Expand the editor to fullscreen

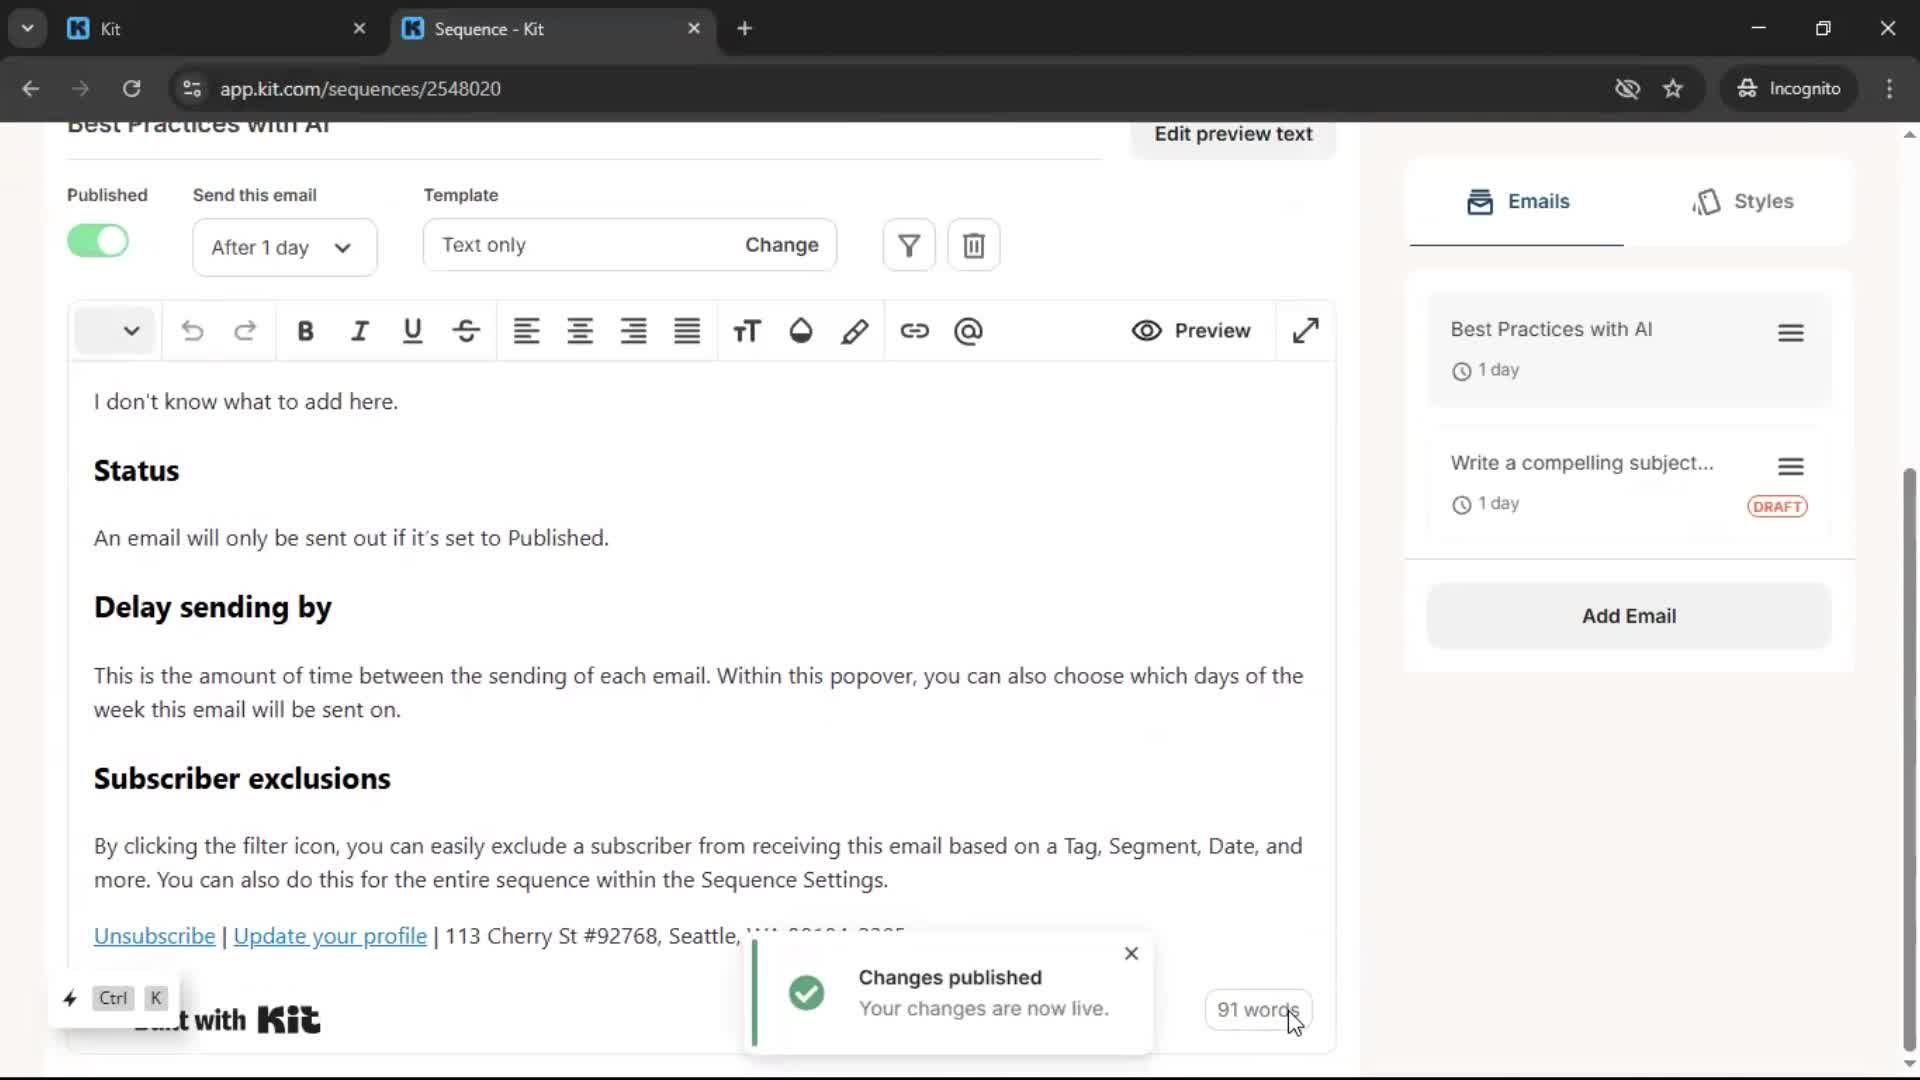tap(1306, 331)
